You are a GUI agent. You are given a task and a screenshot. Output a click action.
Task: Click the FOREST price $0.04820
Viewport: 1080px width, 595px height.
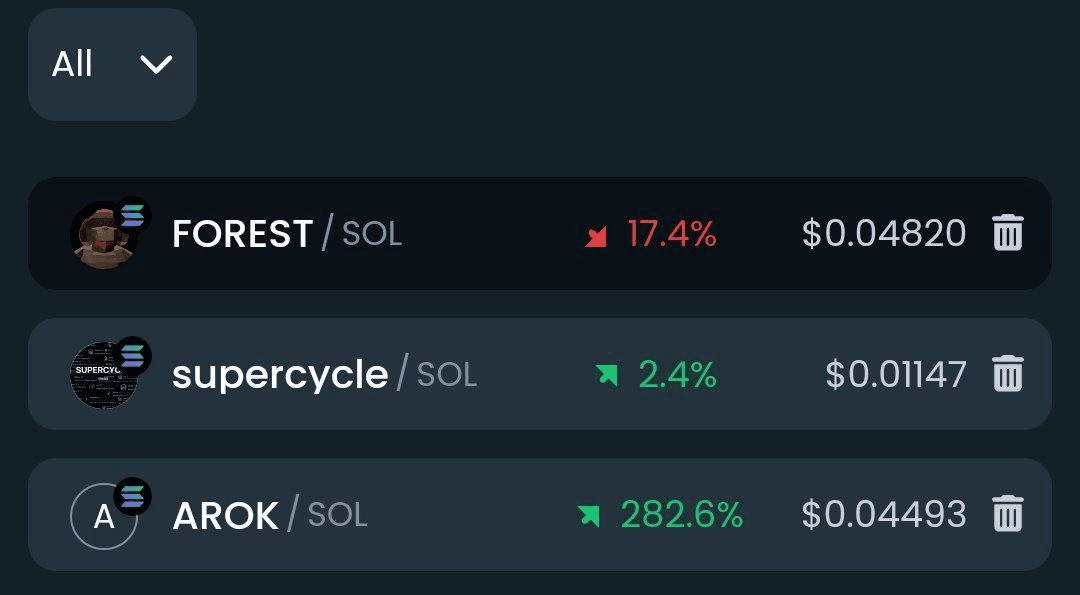[x=884, y=233]
